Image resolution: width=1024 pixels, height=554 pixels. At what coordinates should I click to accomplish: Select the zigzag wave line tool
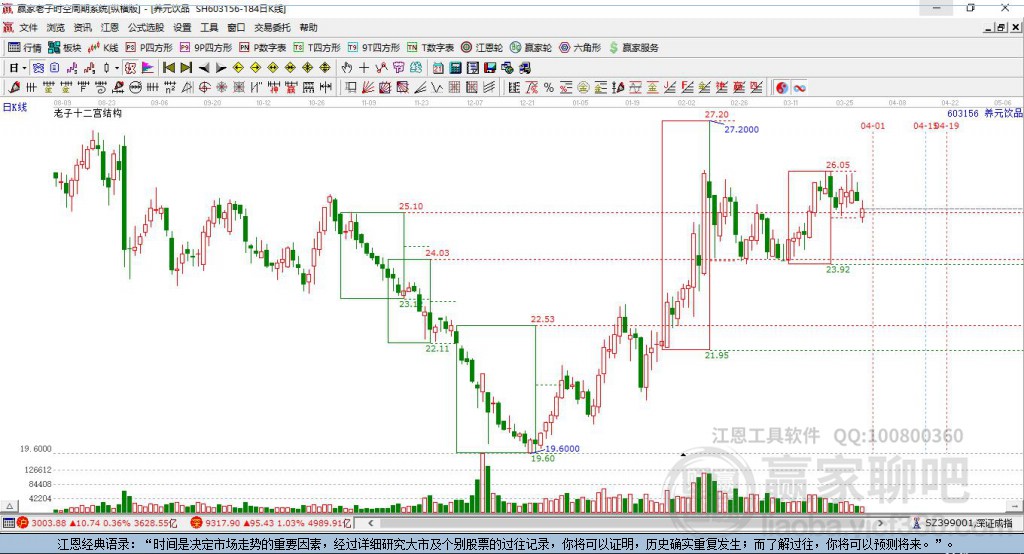click(437, 88)
